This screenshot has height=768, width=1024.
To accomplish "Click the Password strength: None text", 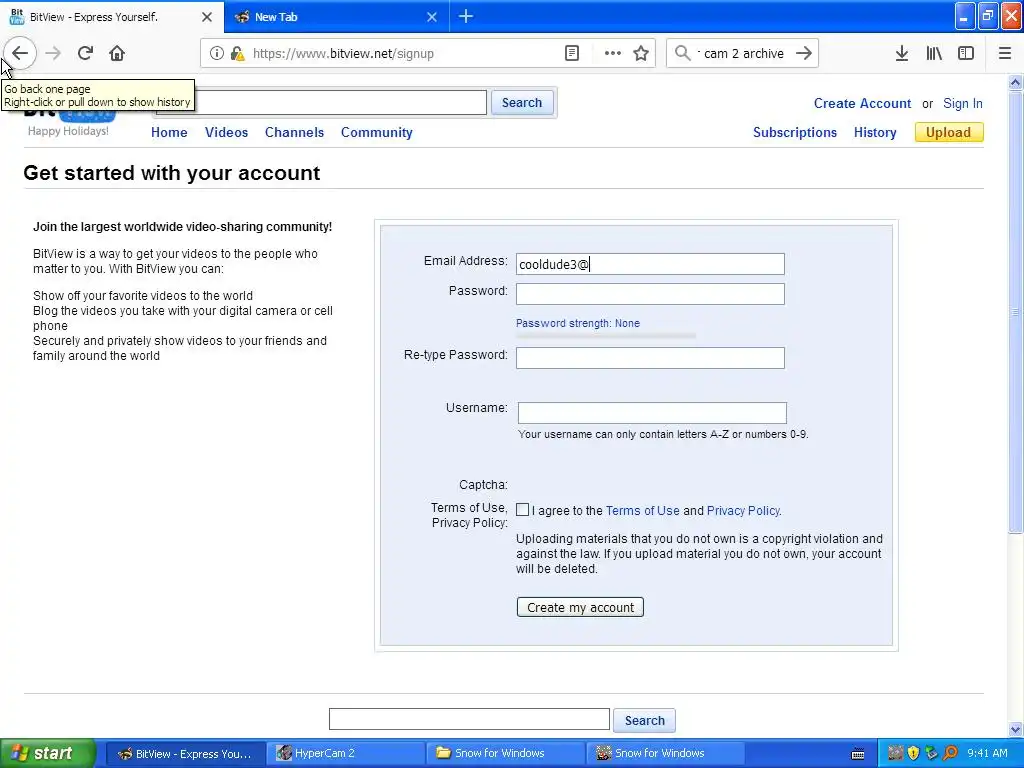I will pos(578,323).
